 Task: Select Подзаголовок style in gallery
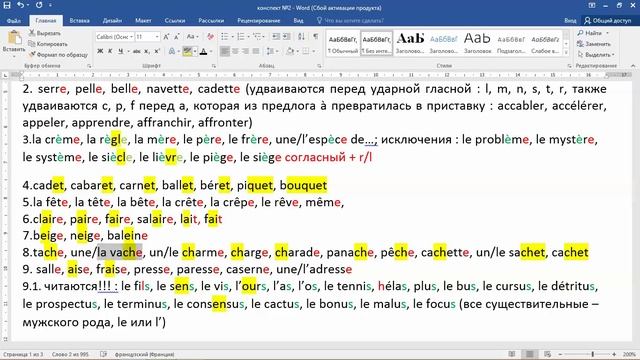pos(511,43)
